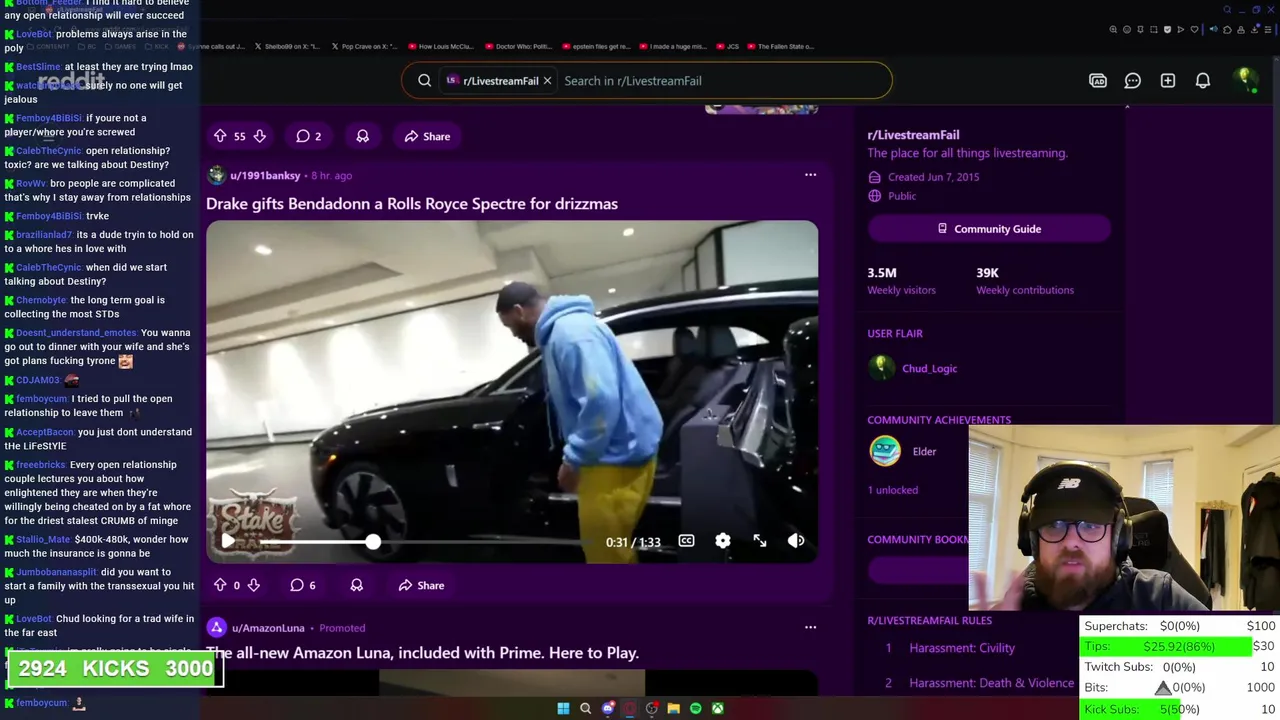
Task: Open u/1991banksy profile link
Action: pyautogui.click(x=265, y=175)
